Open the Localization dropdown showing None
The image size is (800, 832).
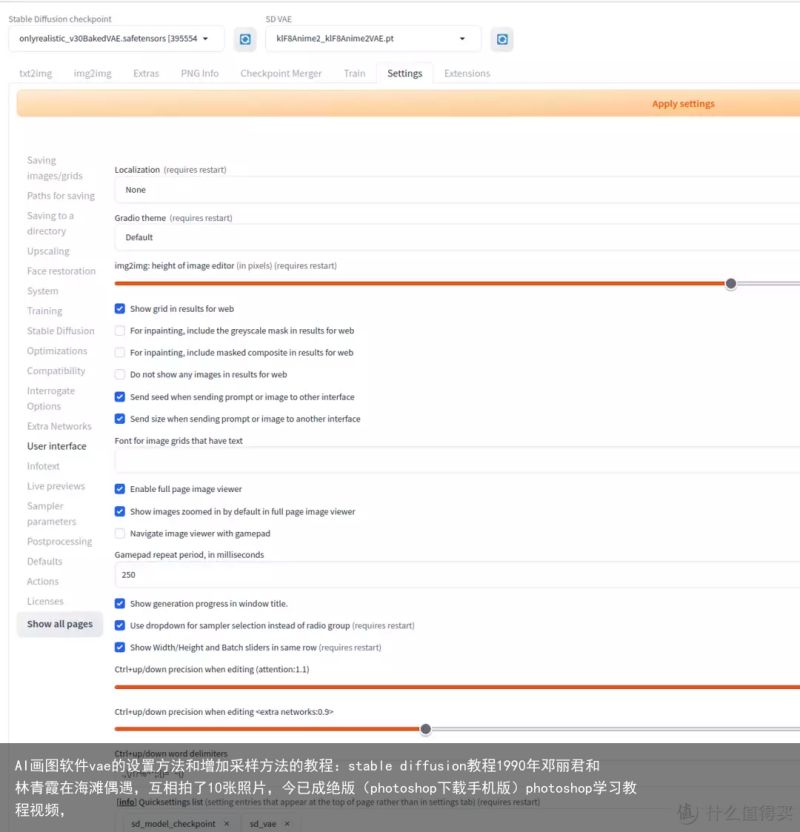pyautogui.click(x=457, y=190)
